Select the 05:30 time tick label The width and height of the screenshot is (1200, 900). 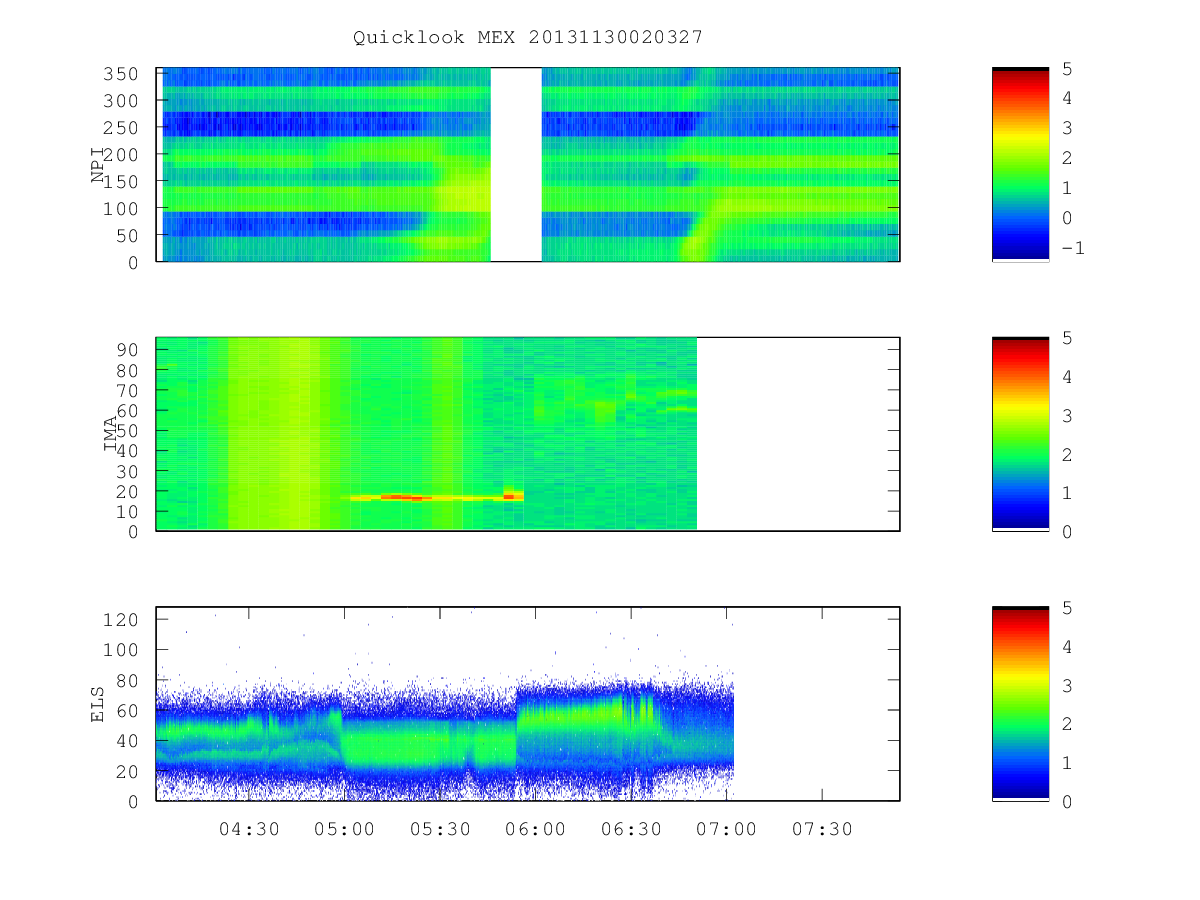[440, 830]
